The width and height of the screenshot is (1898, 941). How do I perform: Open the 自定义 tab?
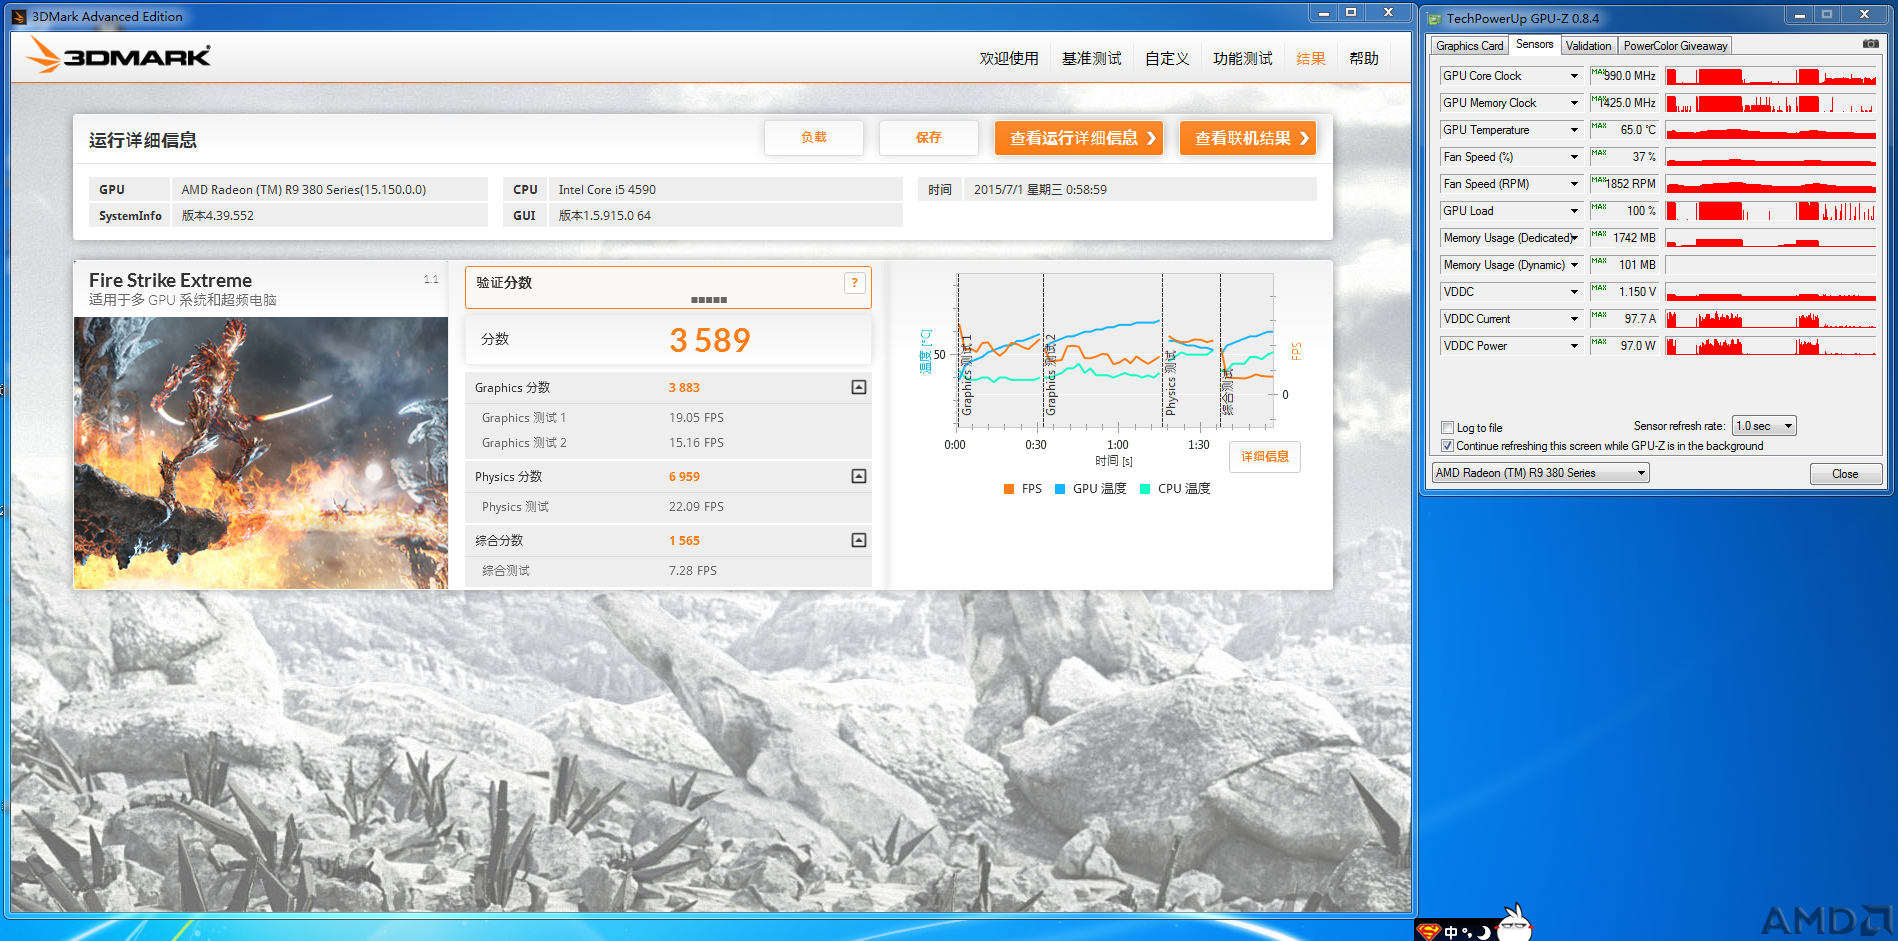[x=1167, y=58]
